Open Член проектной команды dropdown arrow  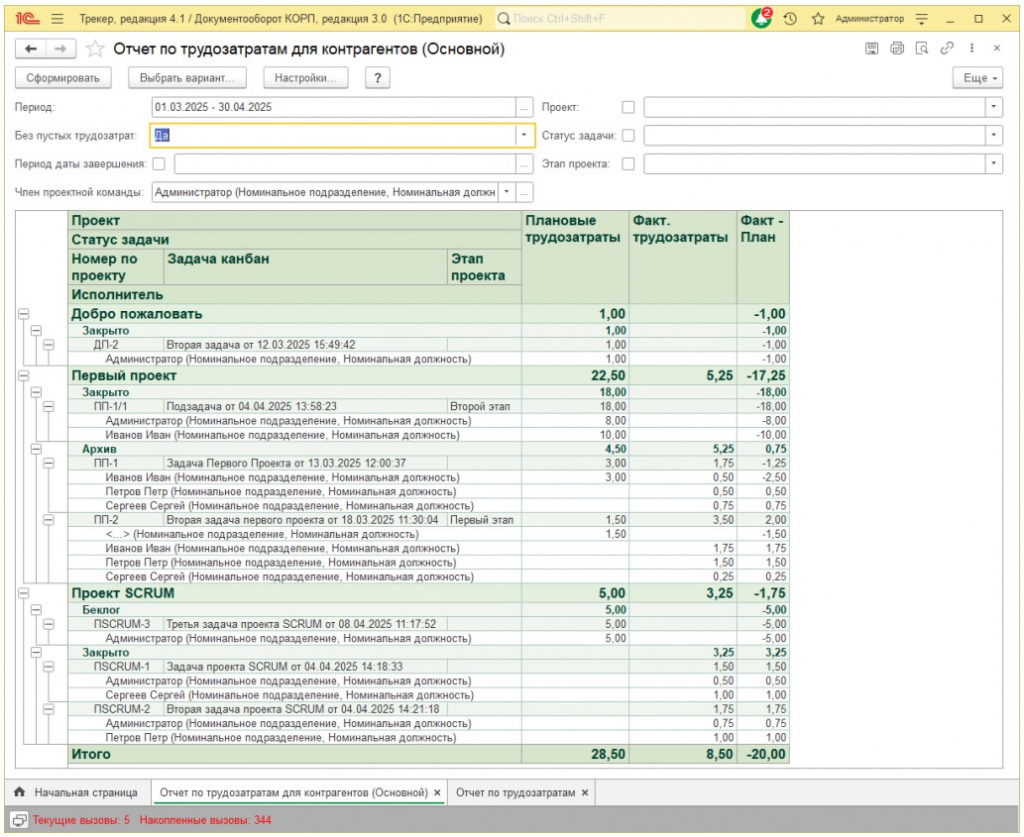pyautogui.click(x=507, y=192)
